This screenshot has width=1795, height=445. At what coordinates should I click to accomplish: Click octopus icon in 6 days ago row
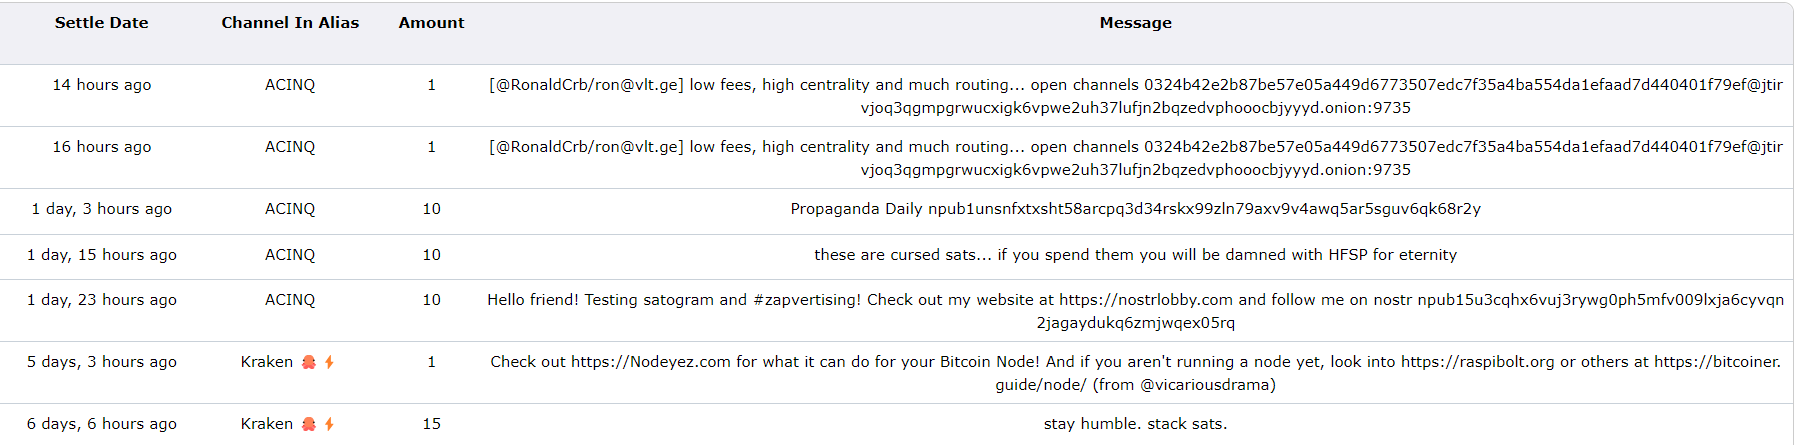[x=309, y=424]
